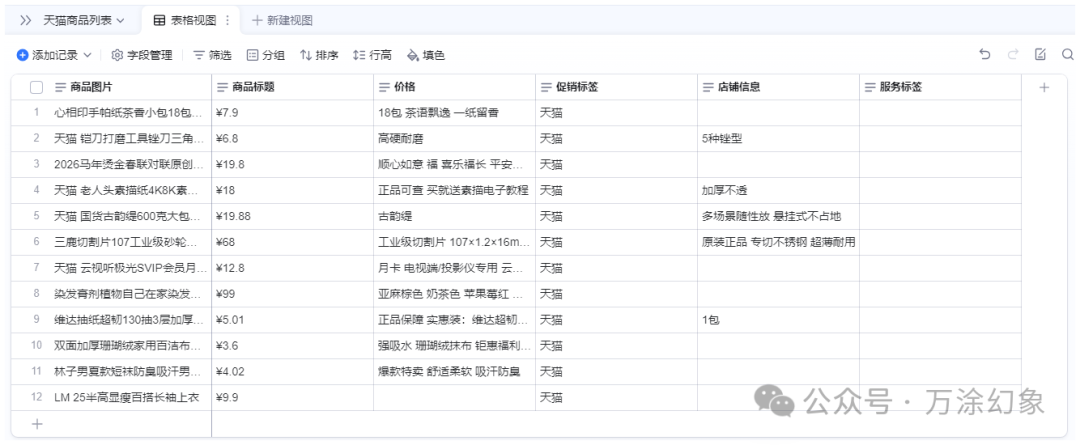
Task: Select the ¥7.9 cell
Action: [292, 113]
